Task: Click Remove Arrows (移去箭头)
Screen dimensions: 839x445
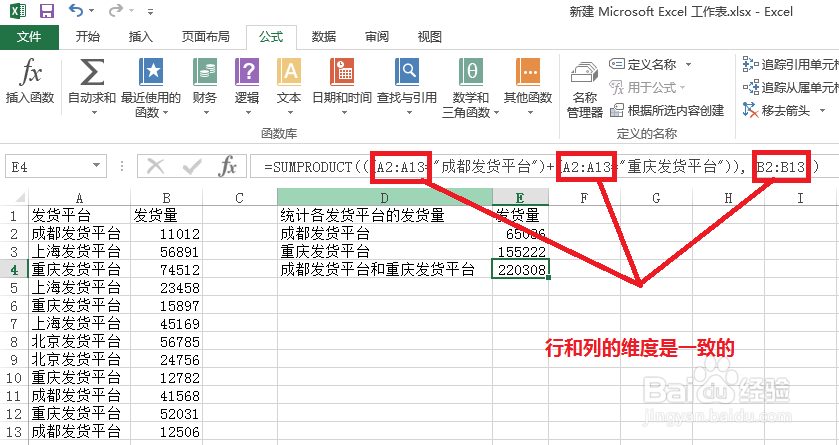Action: pyautogui.click(x=777, y=111)
